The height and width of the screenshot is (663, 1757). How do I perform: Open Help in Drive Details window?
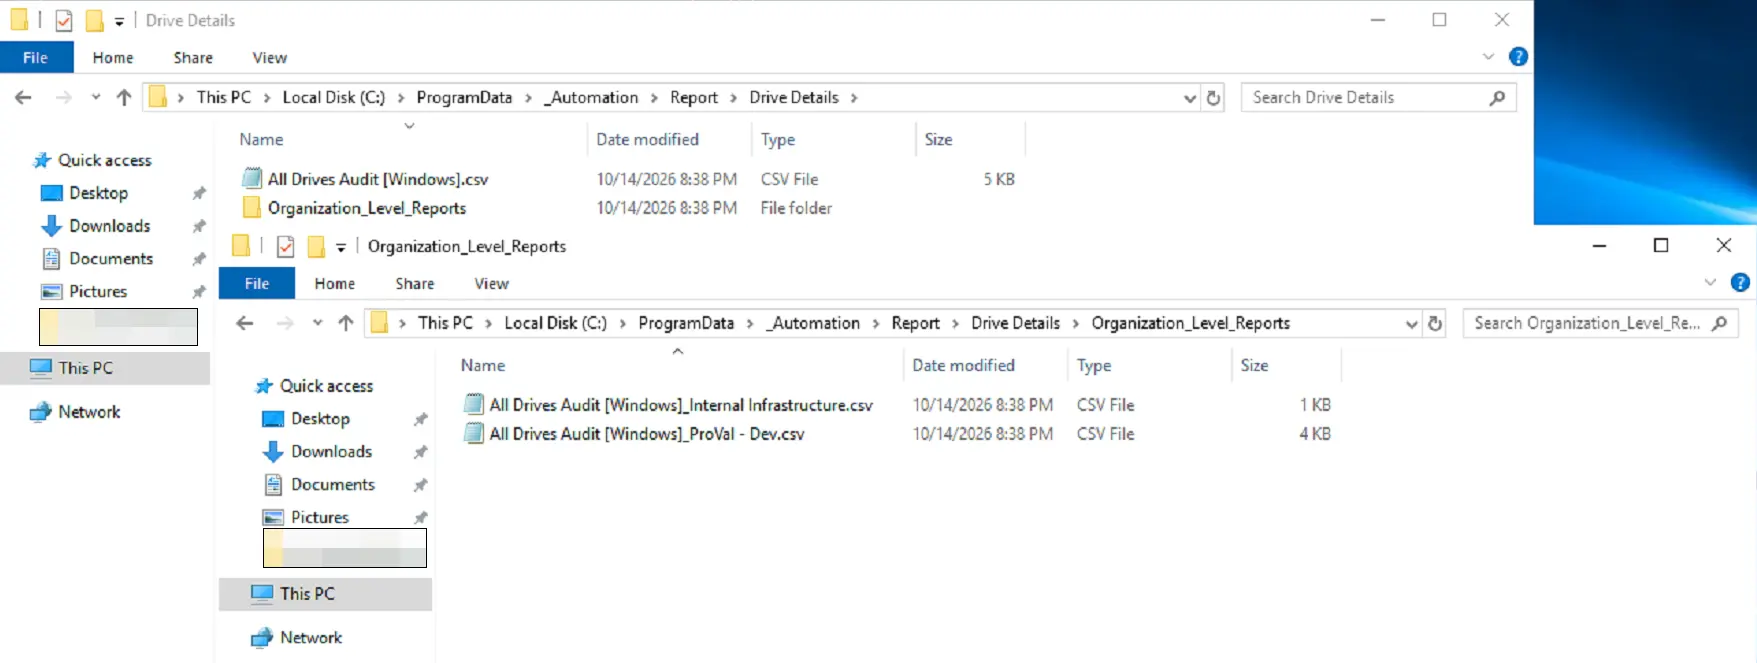[x=1518, y=57]
